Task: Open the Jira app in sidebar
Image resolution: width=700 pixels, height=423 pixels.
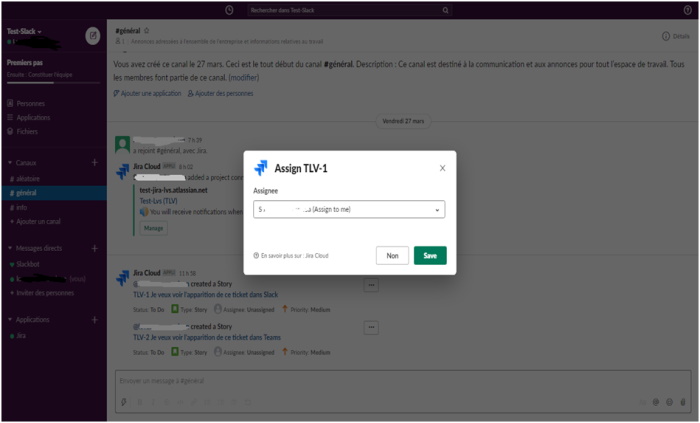Action: pyautogui.click(x=18, y=336)
